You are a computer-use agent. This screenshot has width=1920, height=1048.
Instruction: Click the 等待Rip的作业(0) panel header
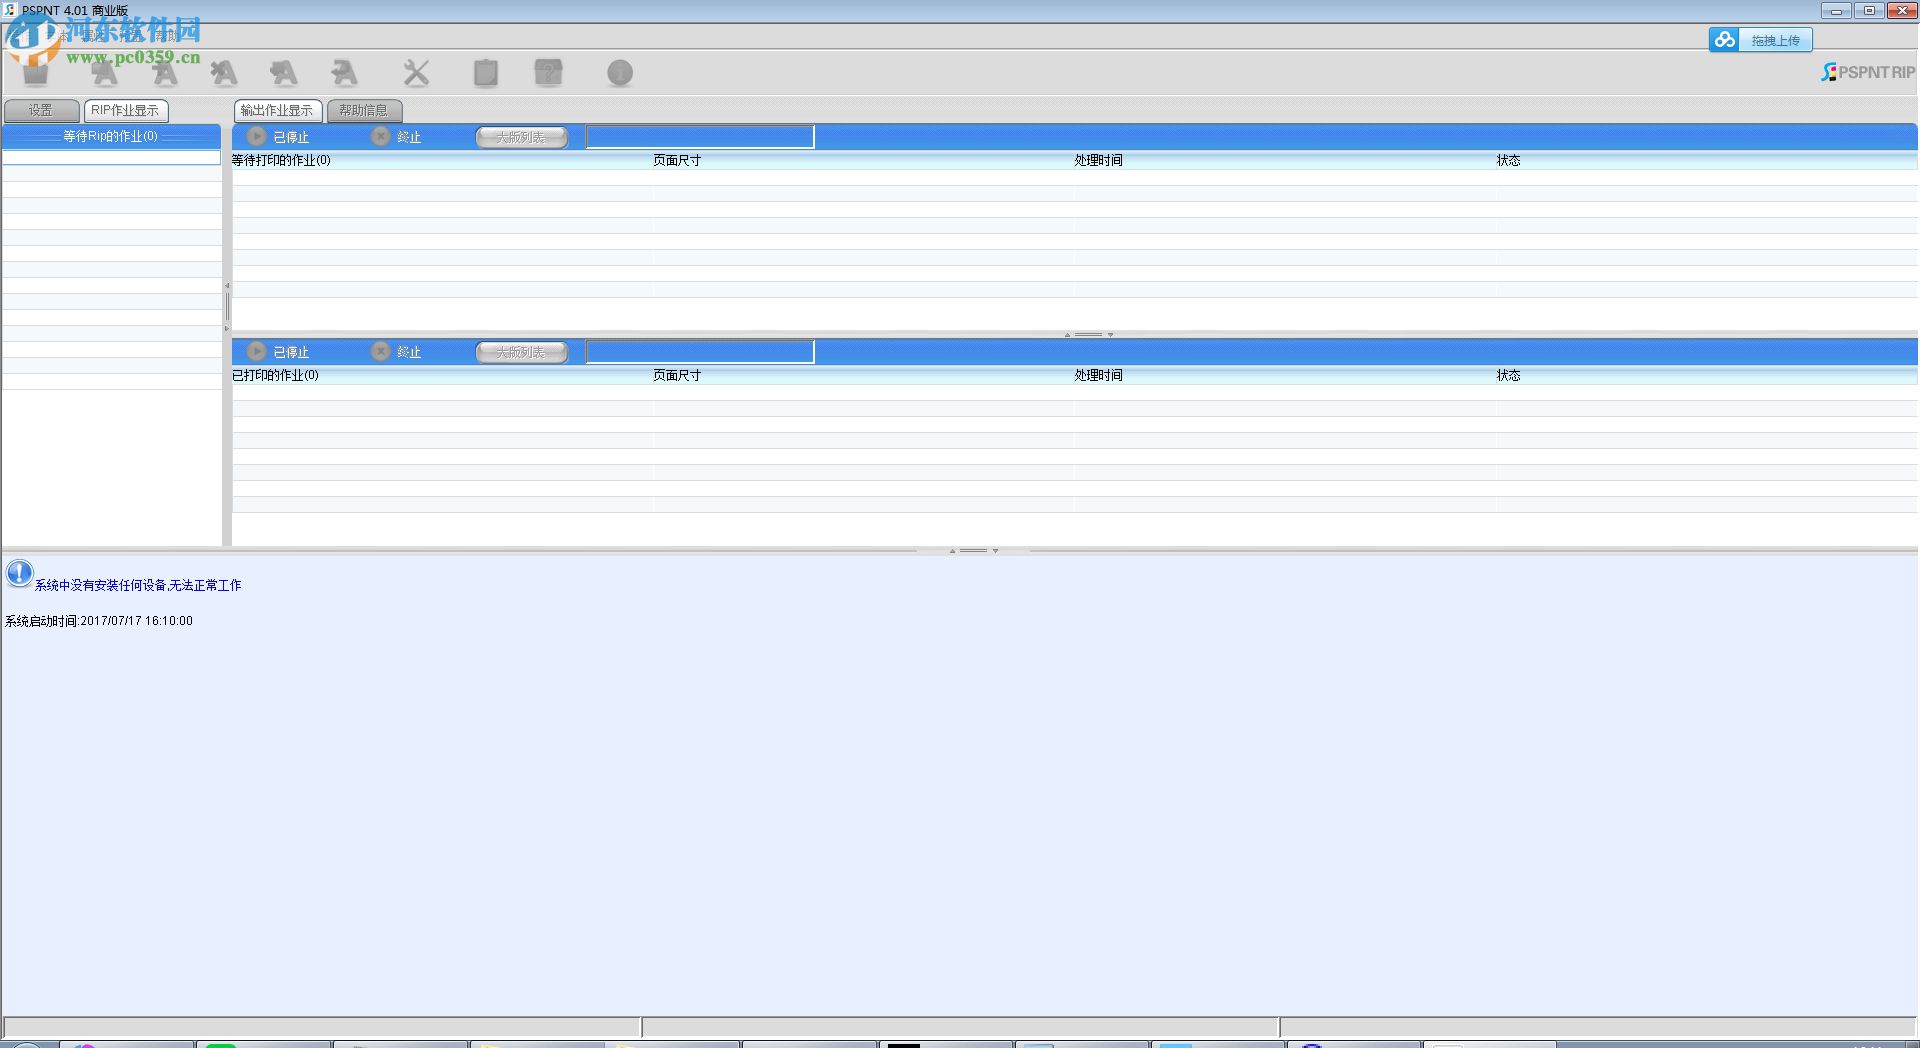[111, 136]
